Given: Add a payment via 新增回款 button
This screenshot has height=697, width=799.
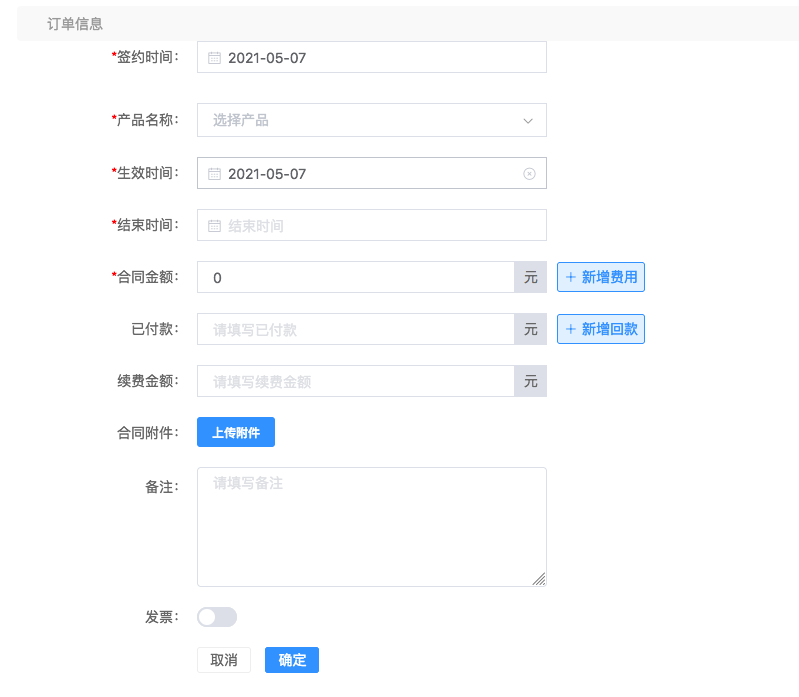Looking at the screenshot, I should pyautogui.click(x=601, y=329).
